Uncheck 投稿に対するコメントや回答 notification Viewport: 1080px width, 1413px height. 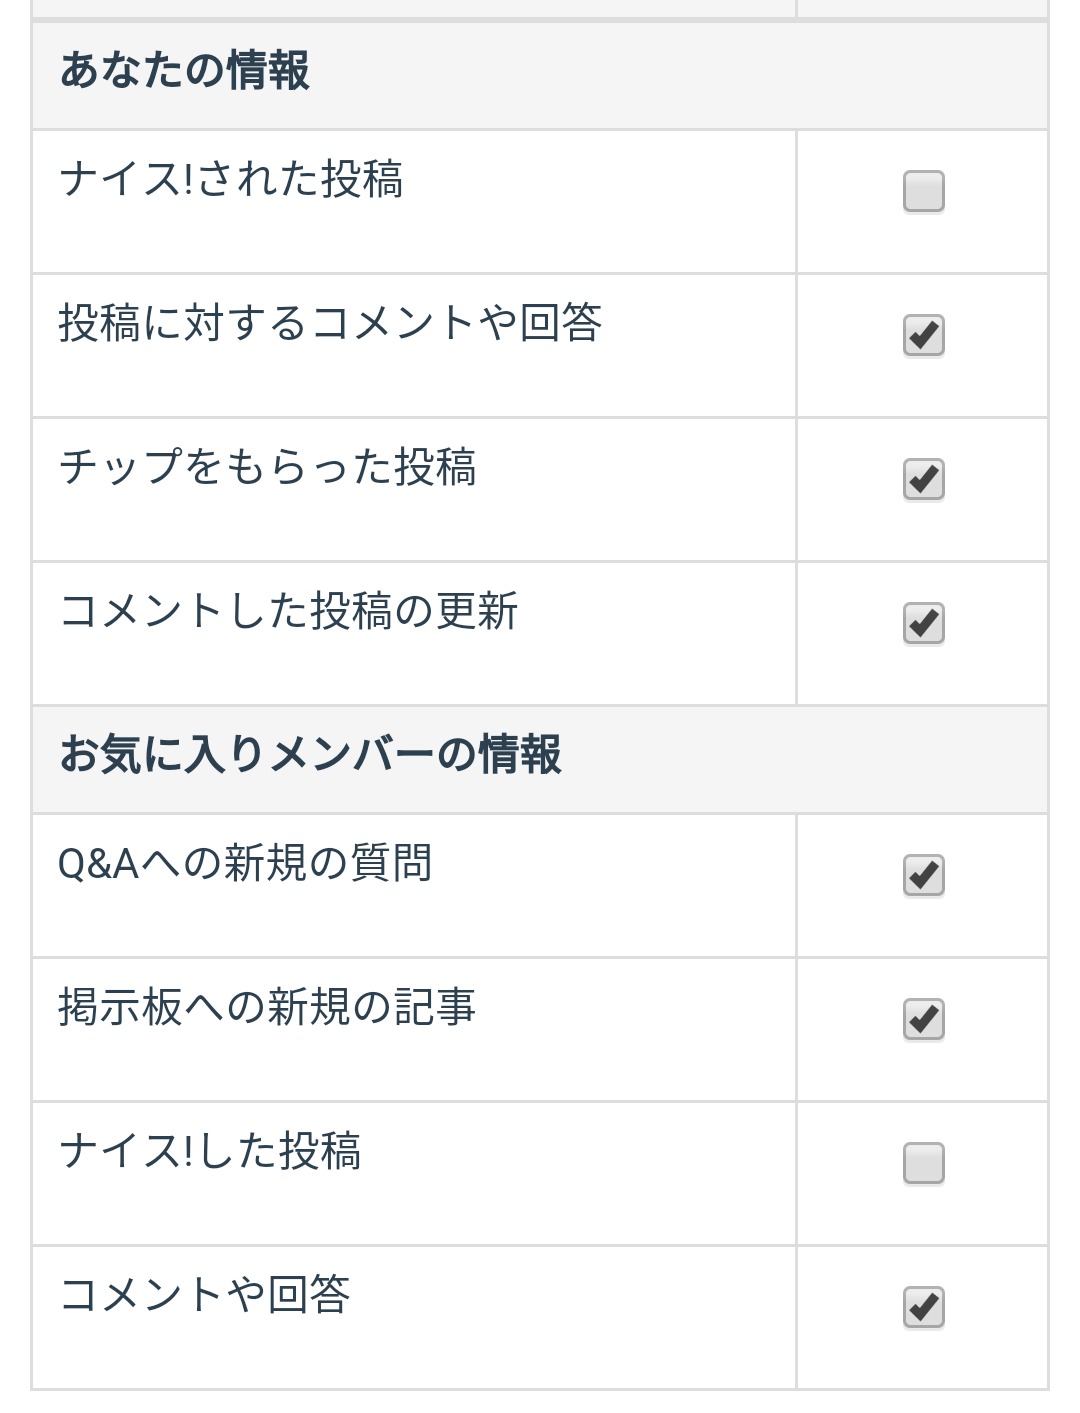point(923,335)
